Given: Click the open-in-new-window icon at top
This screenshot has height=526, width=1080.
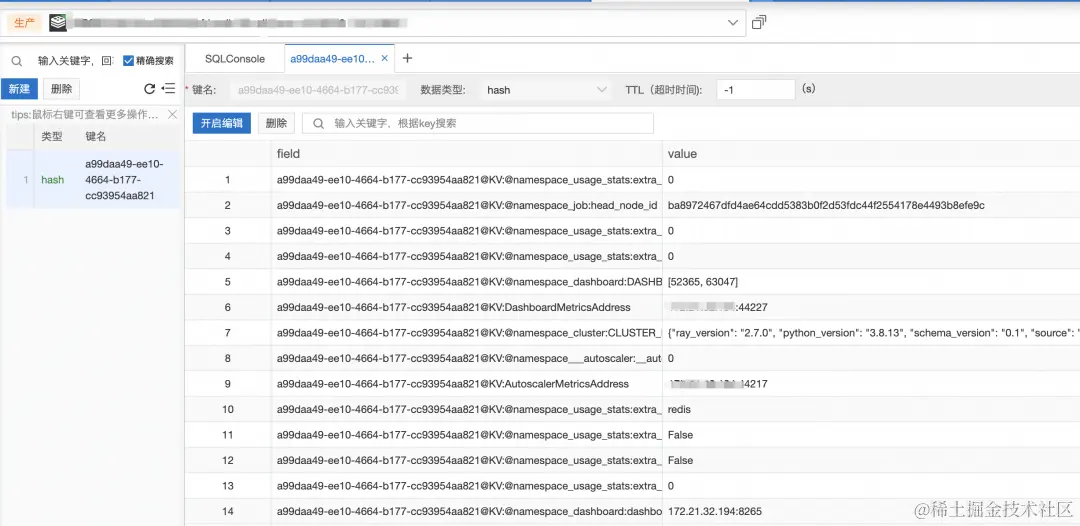Looking at the screenshot, I should [x=759, y=22].
